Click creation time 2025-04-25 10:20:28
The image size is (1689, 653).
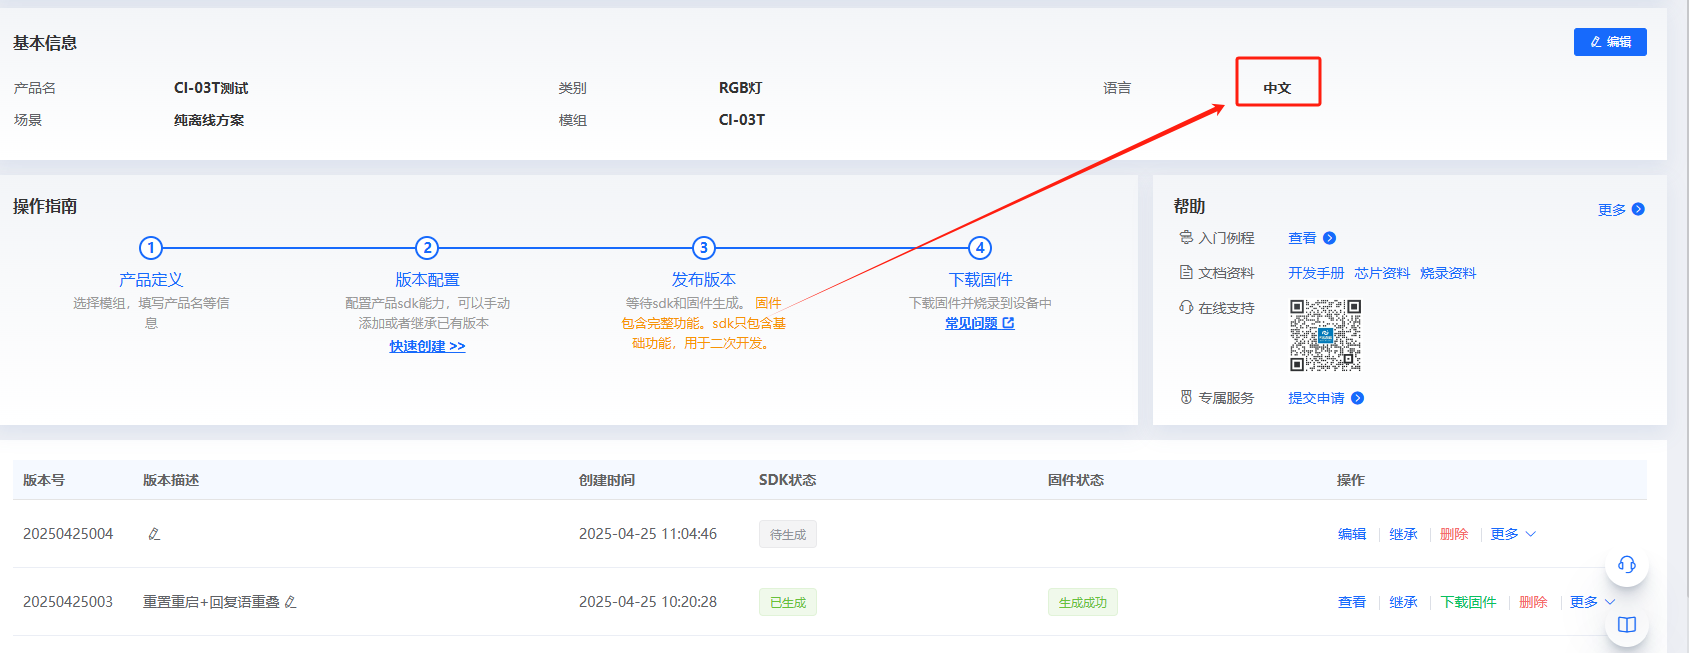[x=648, y=602]
